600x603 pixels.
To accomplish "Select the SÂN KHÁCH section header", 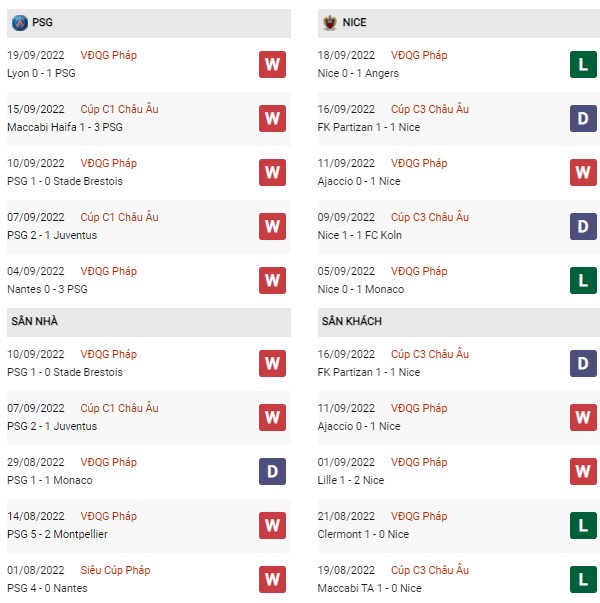I will 459,322.
